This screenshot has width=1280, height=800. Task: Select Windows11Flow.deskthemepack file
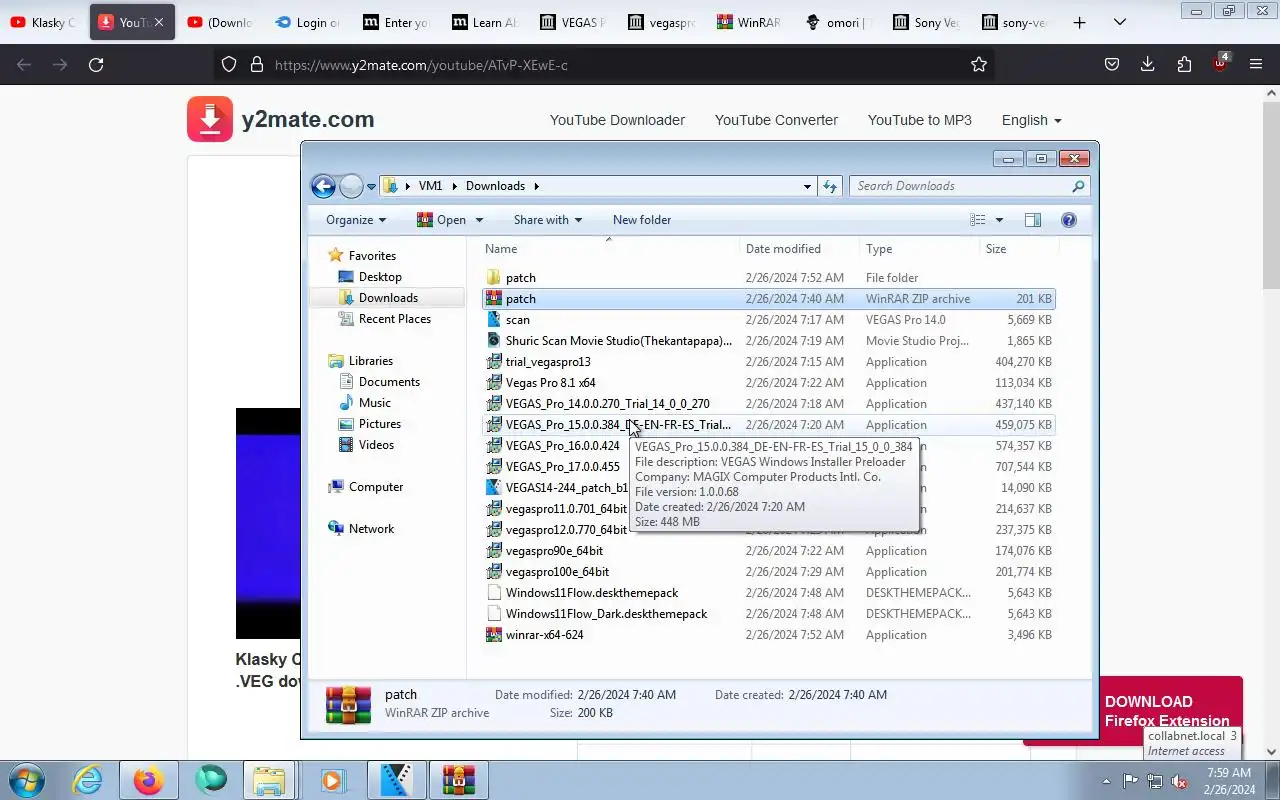(x=592, y=593)
